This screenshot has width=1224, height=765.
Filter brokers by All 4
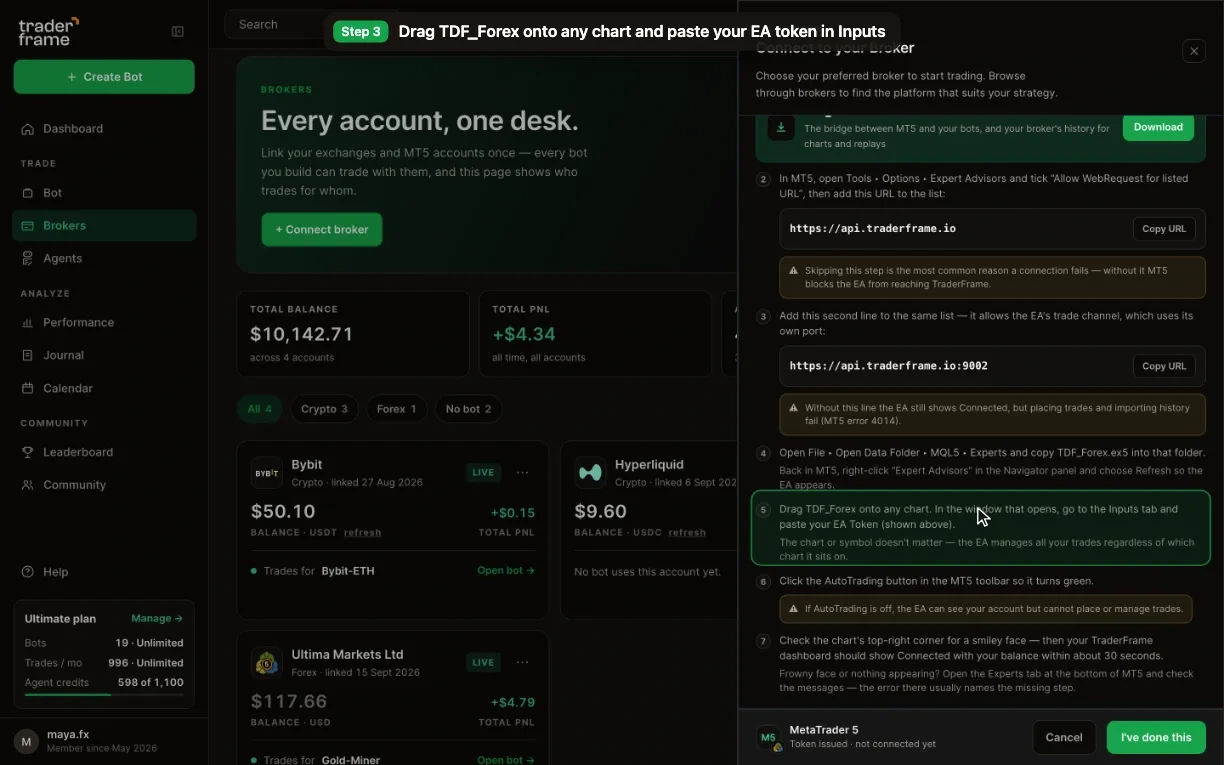[x=260, y=409]
